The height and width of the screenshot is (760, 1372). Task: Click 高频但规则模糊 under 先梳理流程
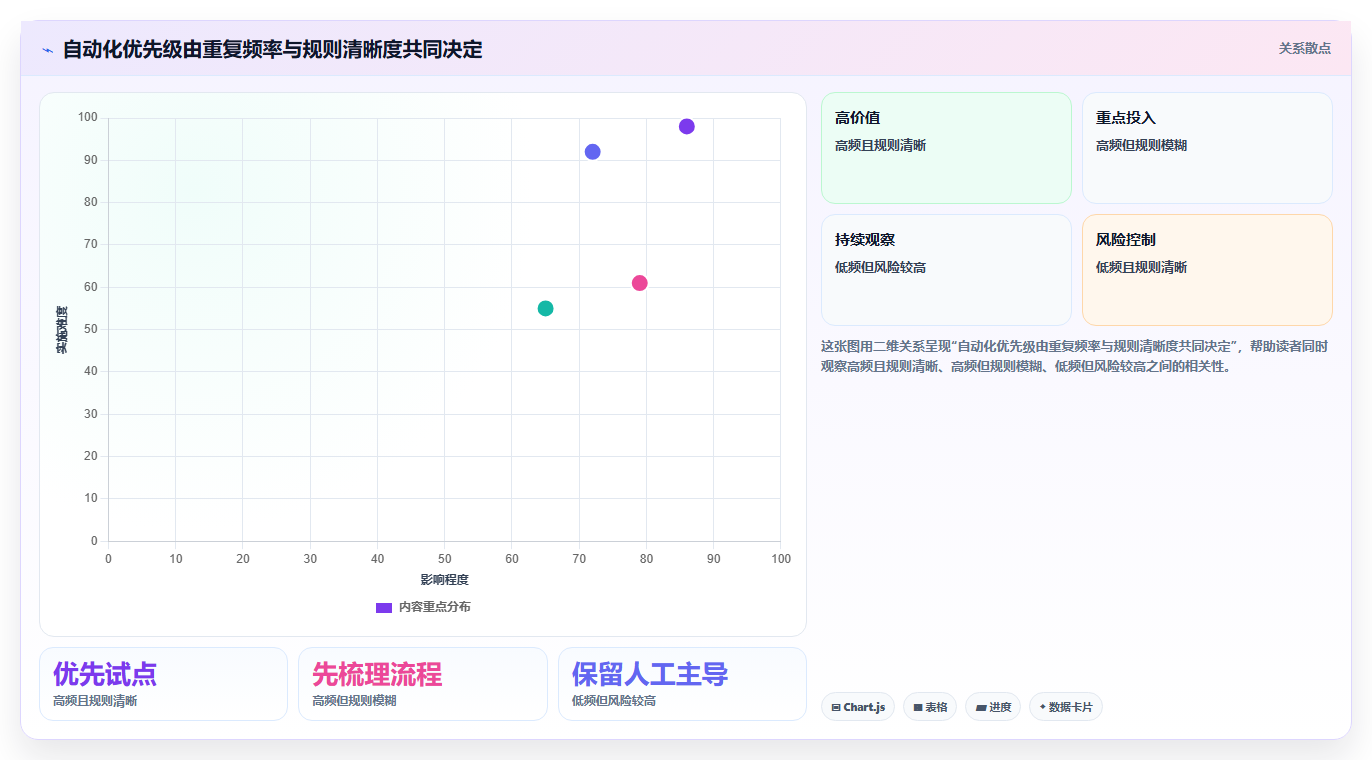[354, 701]
